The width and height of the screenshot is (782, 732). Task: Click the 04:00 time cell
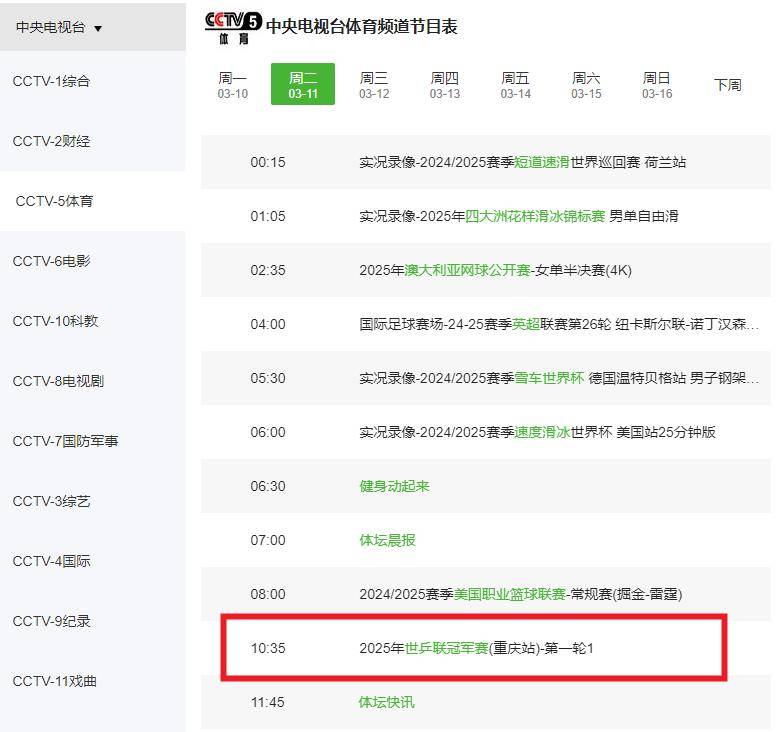(x=268, y=324)
